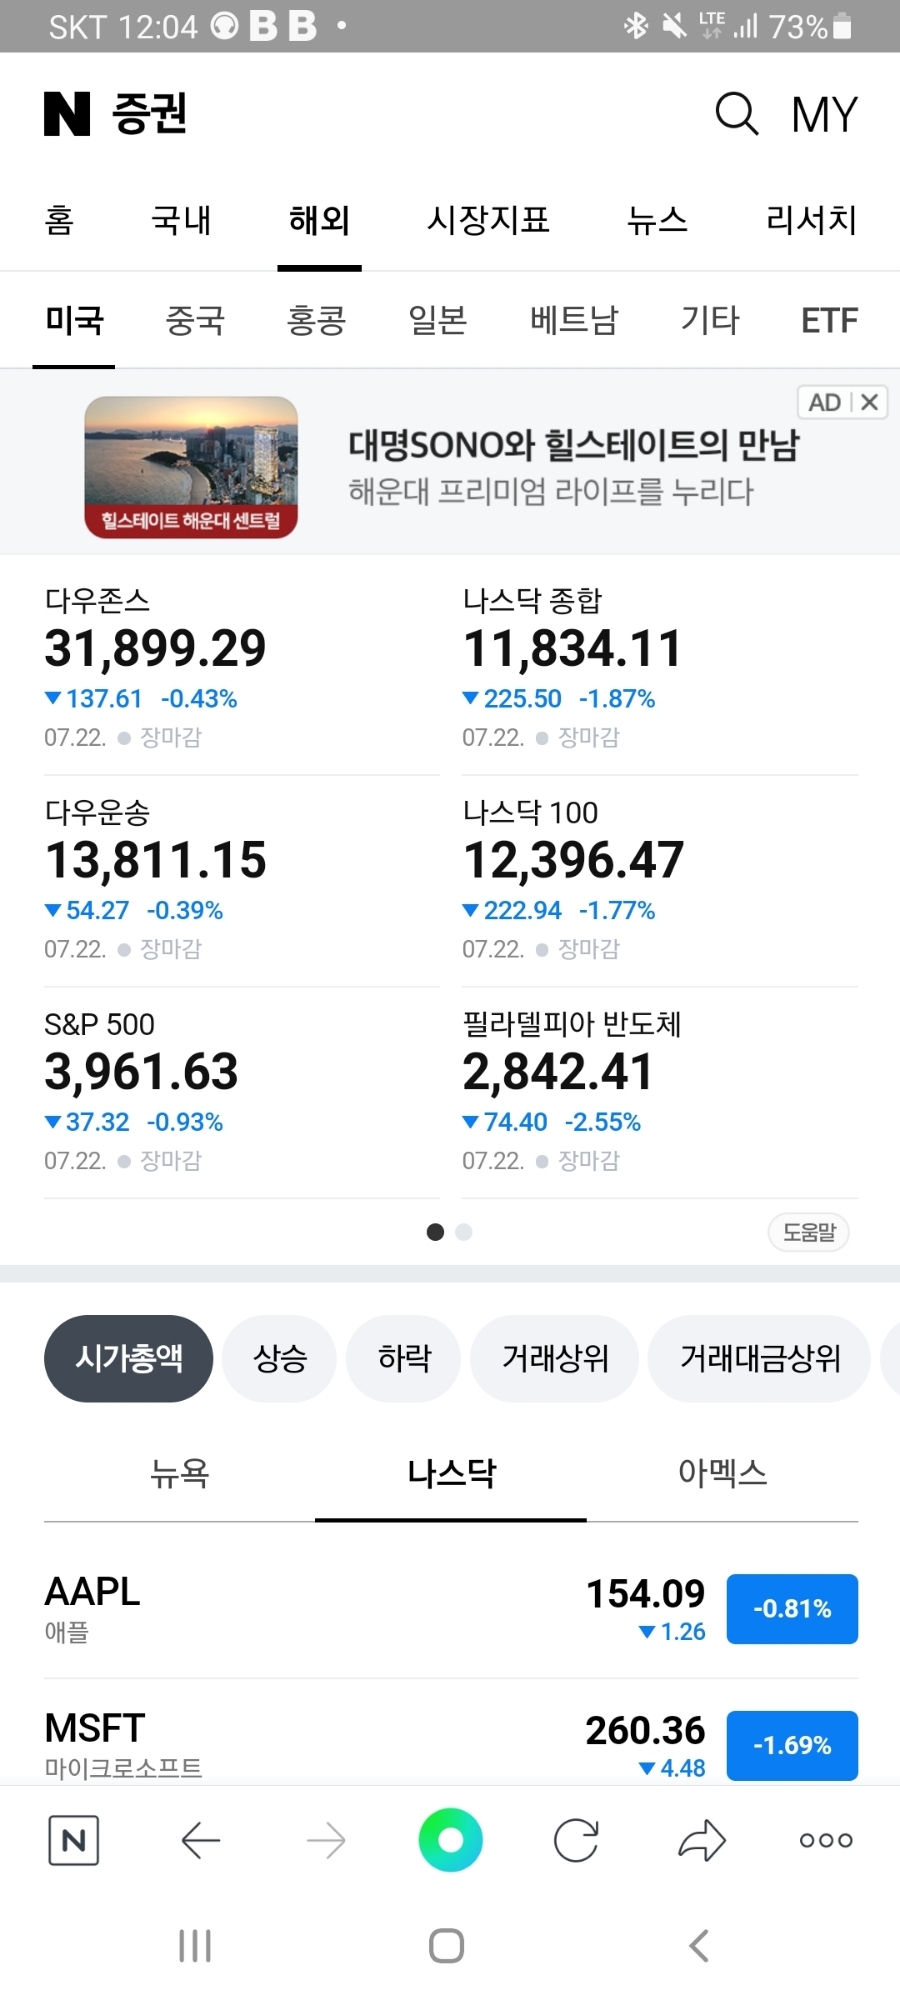Select the 하락 filter chip
This screenshot has width=900, height=2000.
click(x=403, y=1358)
